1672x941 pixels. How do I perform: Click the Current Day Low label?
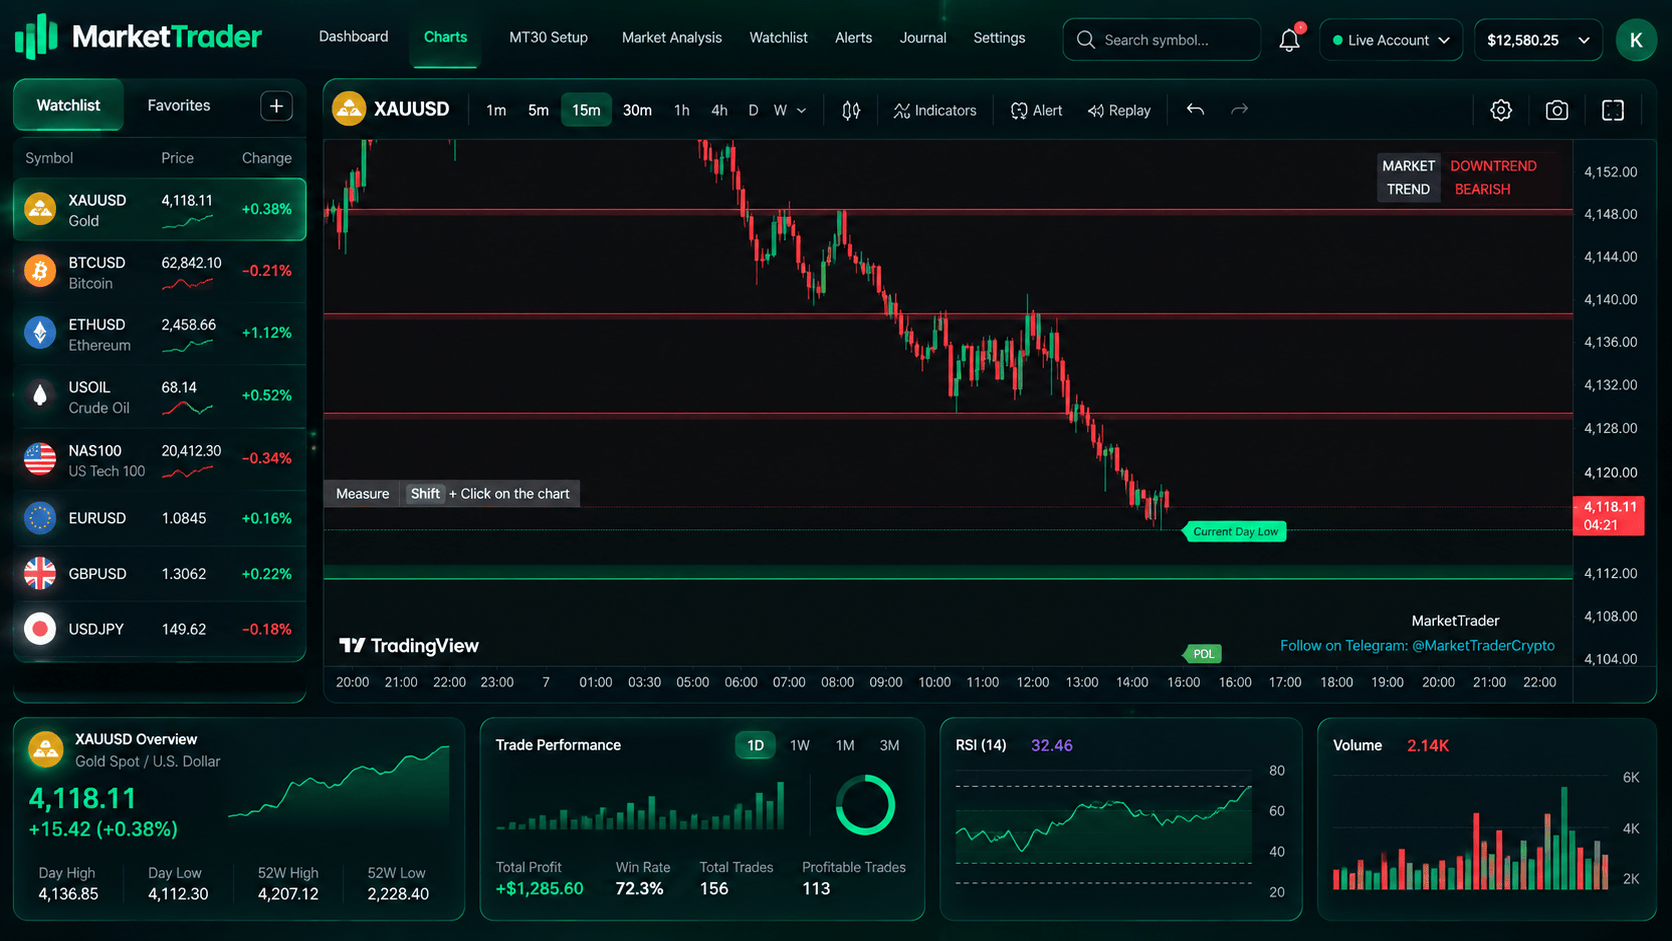[x=1235, y=532]
